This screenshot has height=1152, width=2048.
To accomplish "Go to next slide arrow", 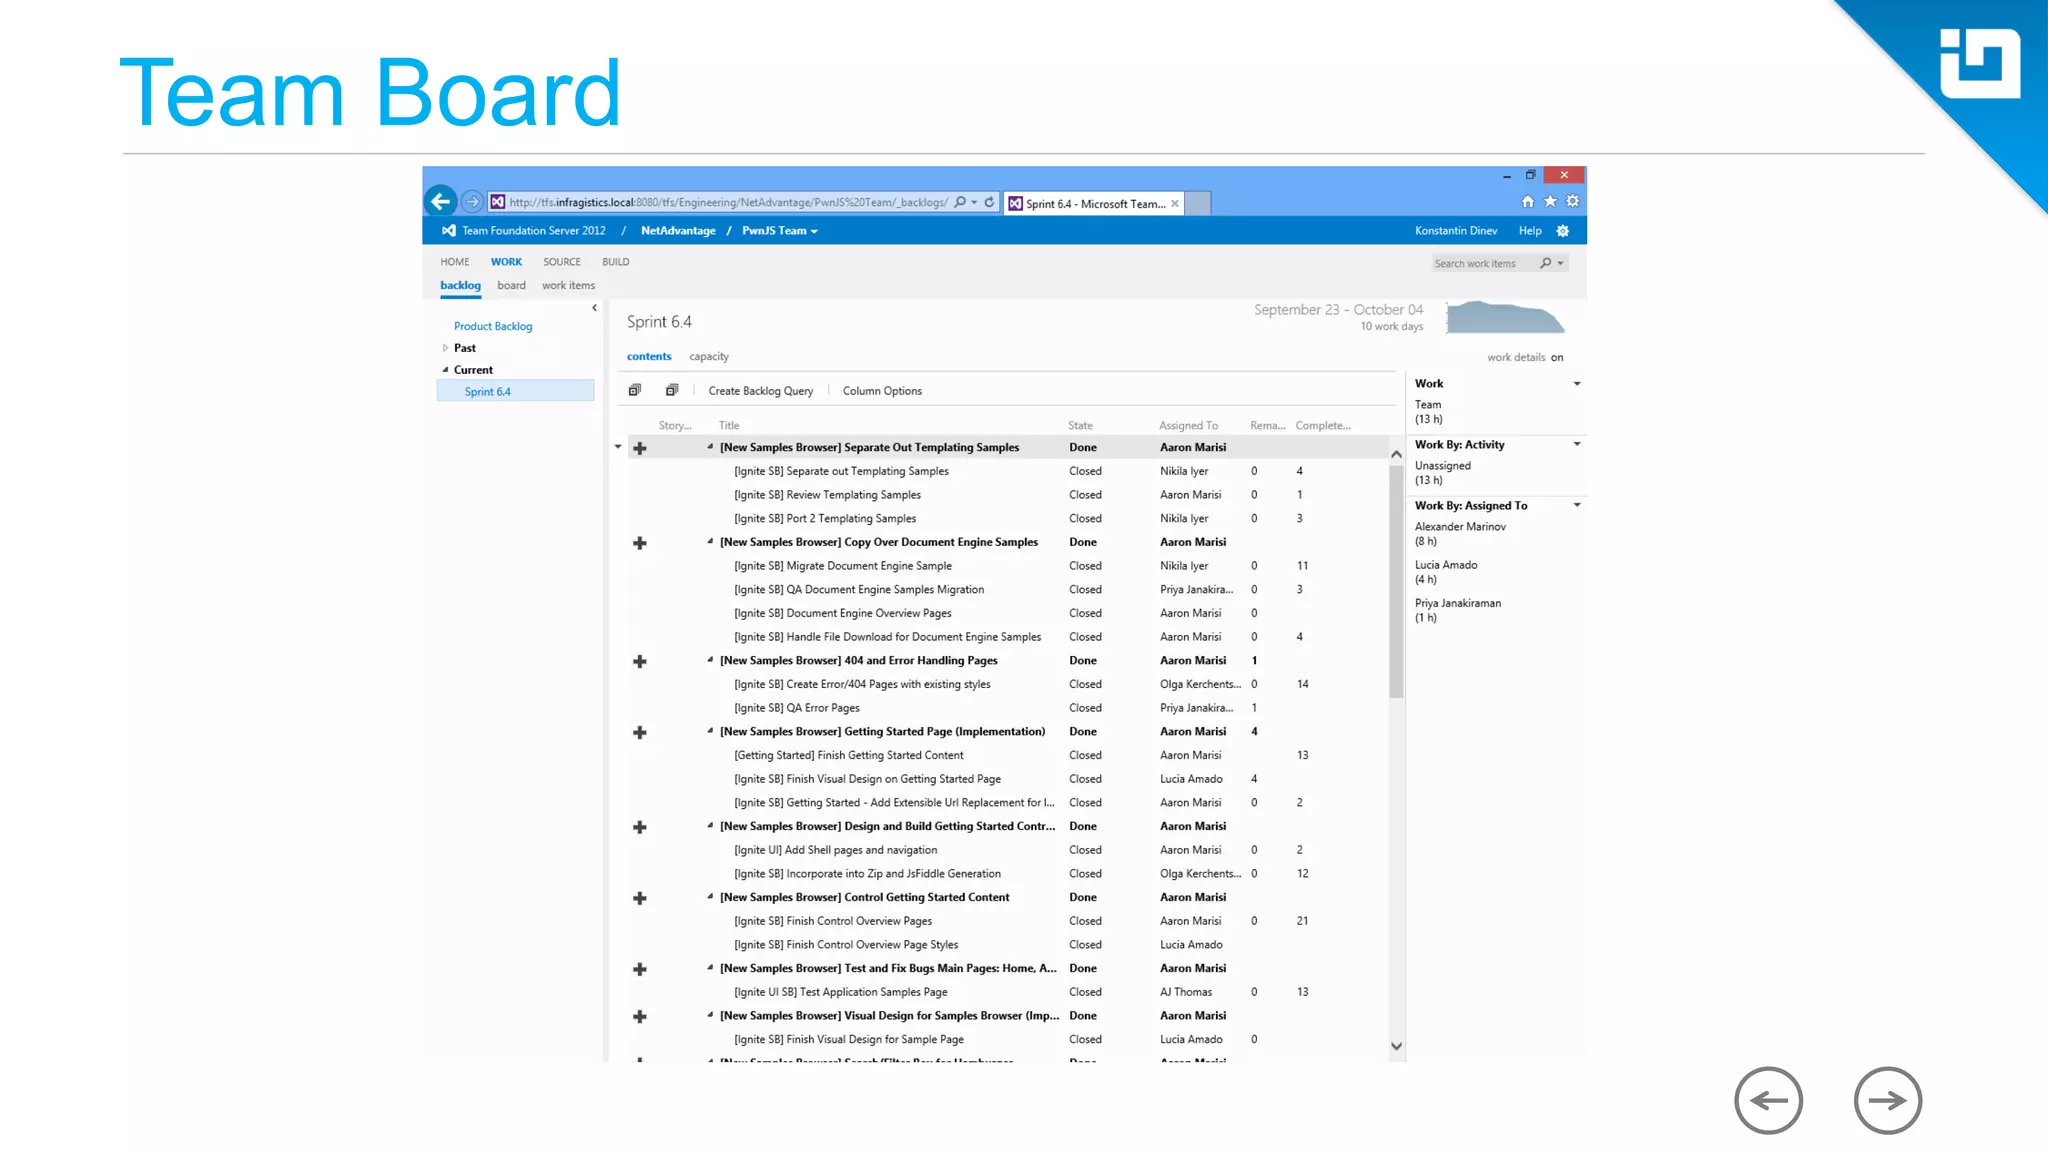I will pos(1887,1100).
